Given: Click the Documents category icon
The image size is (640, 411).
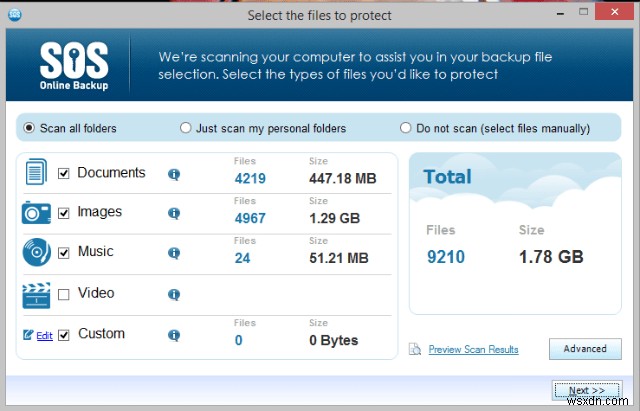Looking at the screenshot, I should 36,173.
